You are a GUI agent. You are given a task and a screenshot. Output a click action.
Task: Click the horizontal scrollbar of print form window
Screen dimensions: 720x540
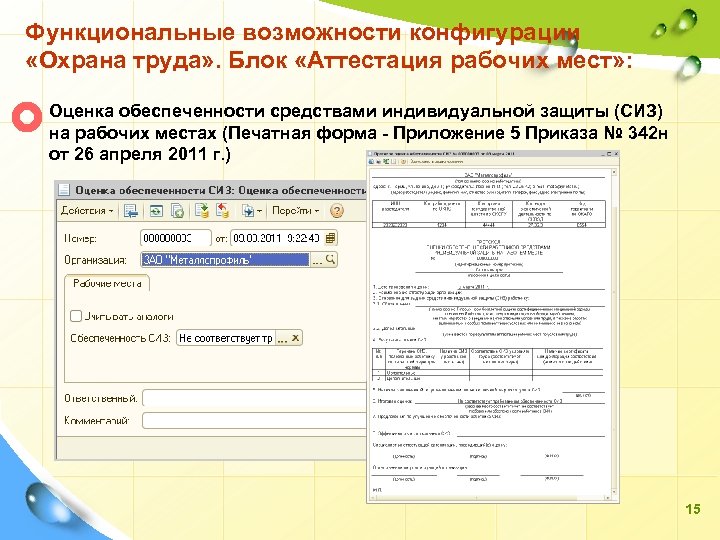click(490, 498)
